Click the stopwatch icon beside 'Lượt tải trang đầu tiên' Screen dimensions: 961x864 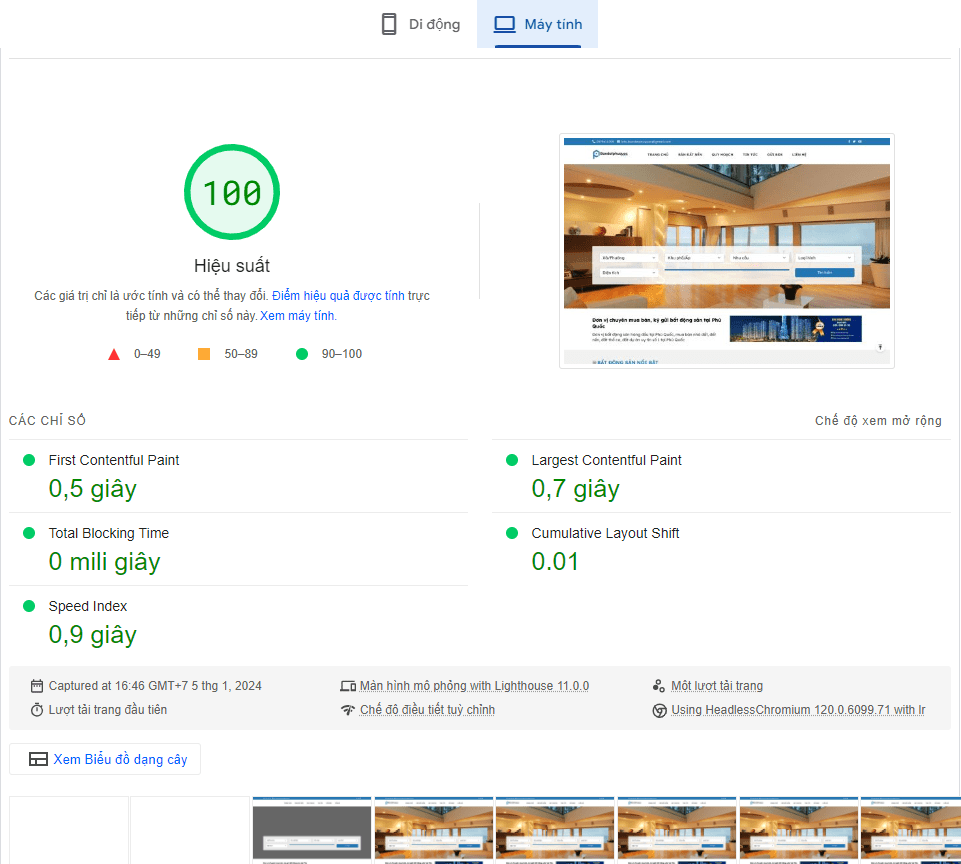37,710
